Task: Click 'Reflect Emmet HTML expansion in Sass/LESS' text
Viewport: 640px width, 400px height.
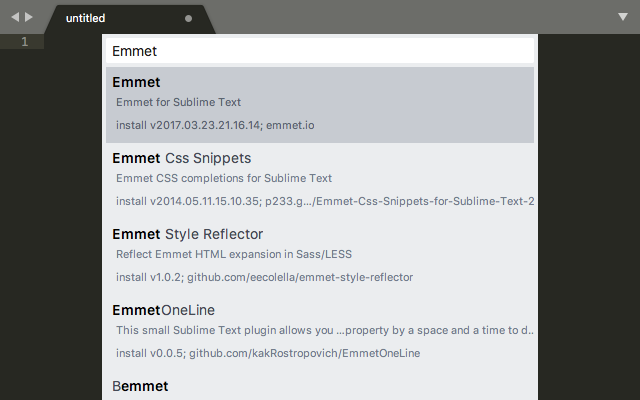Action: click(235, 254)
